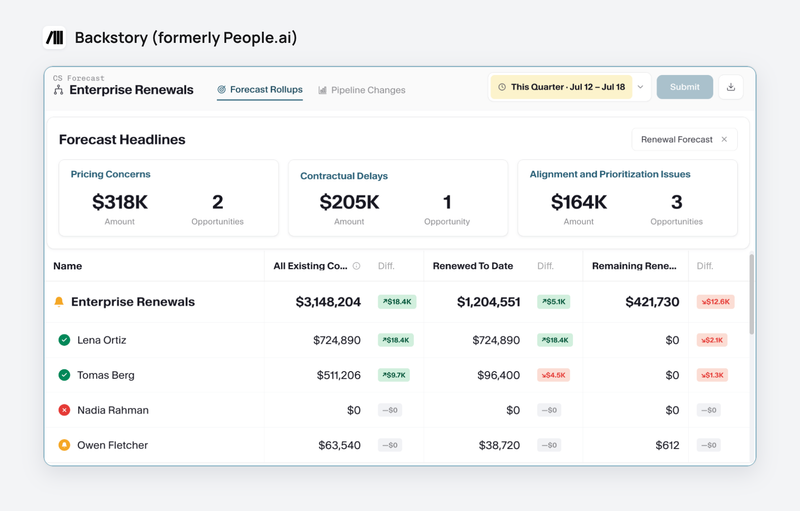Image resolution: width=800 pixels, height=511 pixels.
Task: Click the $96,400 value for Tomas Berg
Action: coord(498,375)
